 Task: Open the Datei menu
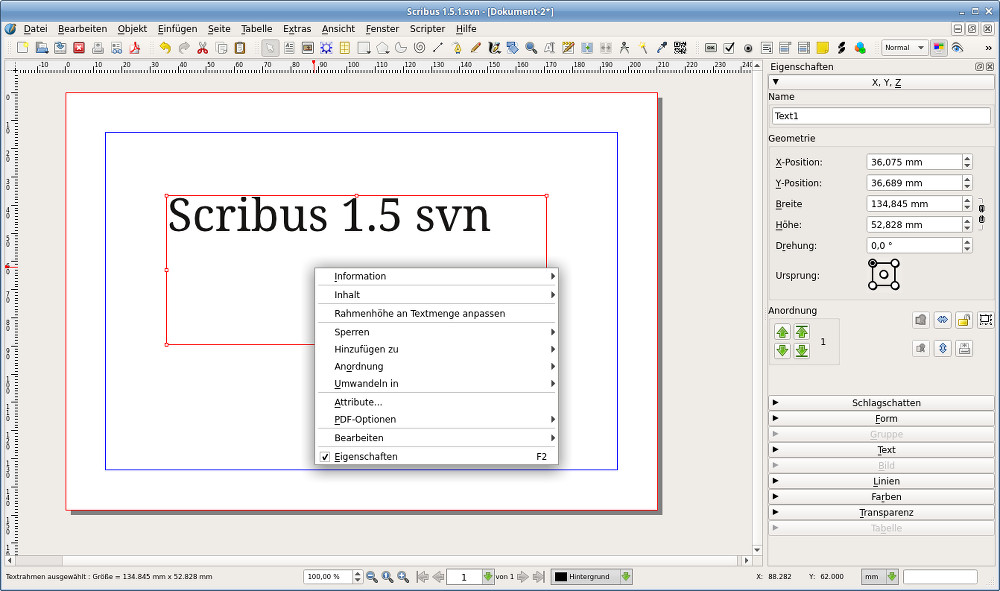[x=36, y=29]
